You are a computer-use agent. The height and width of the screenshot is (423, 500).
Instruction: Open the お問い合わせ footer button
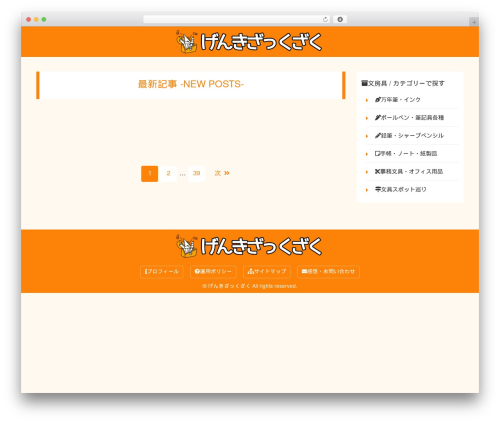(328, 272)
